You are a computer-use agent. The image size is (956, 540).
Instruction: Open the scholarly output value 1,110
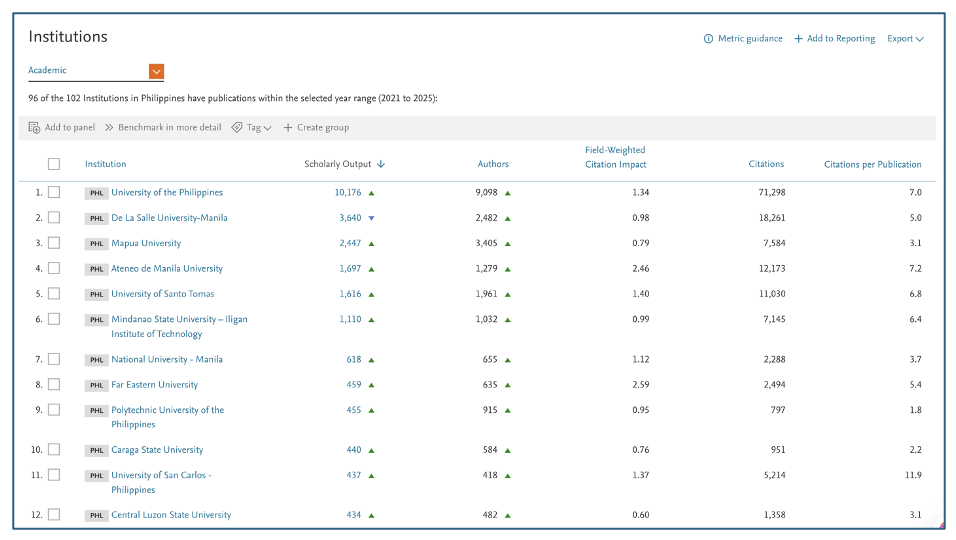tap(351, 319)
